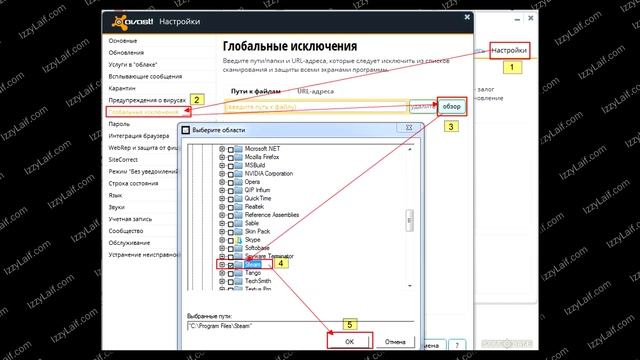This screenshot has height=360, width=640.
Task: Click the Softobase folder icon
Action: (239, 248)
